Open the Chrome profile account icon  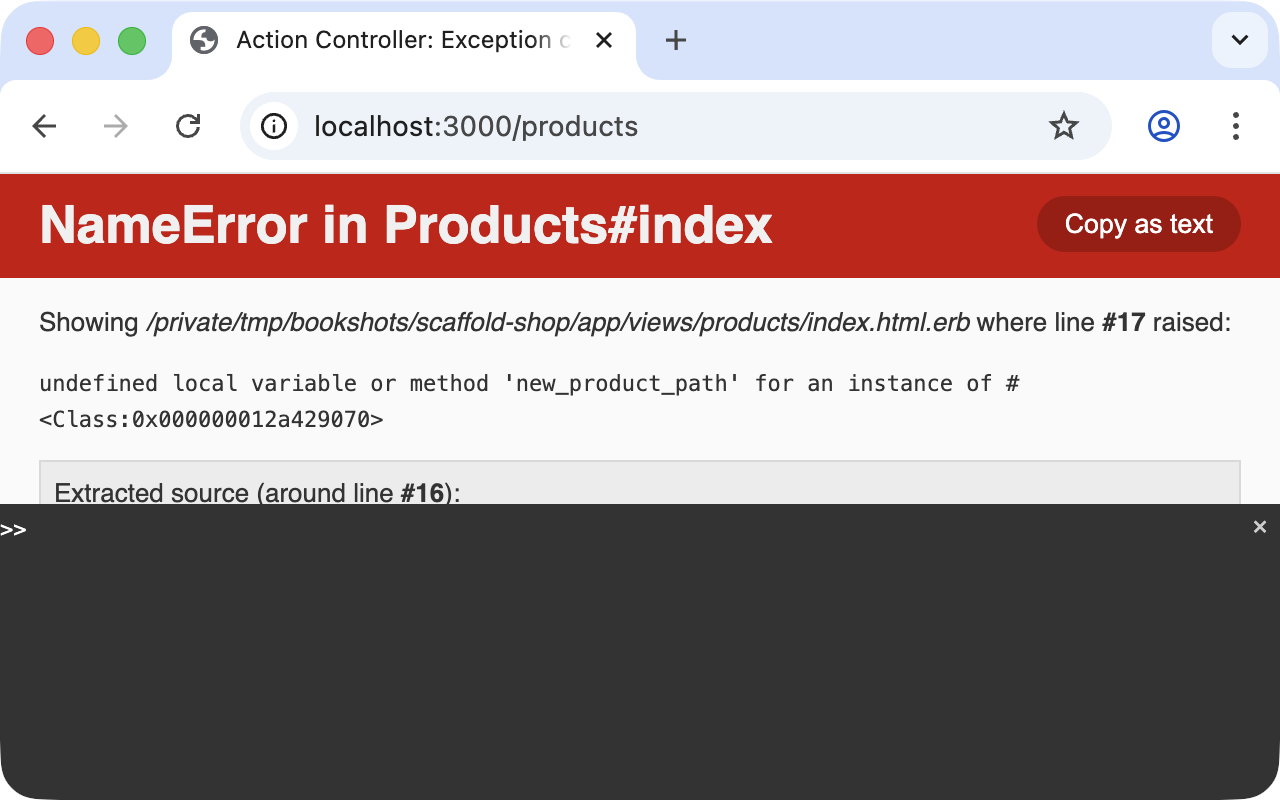click(1163, 126)
